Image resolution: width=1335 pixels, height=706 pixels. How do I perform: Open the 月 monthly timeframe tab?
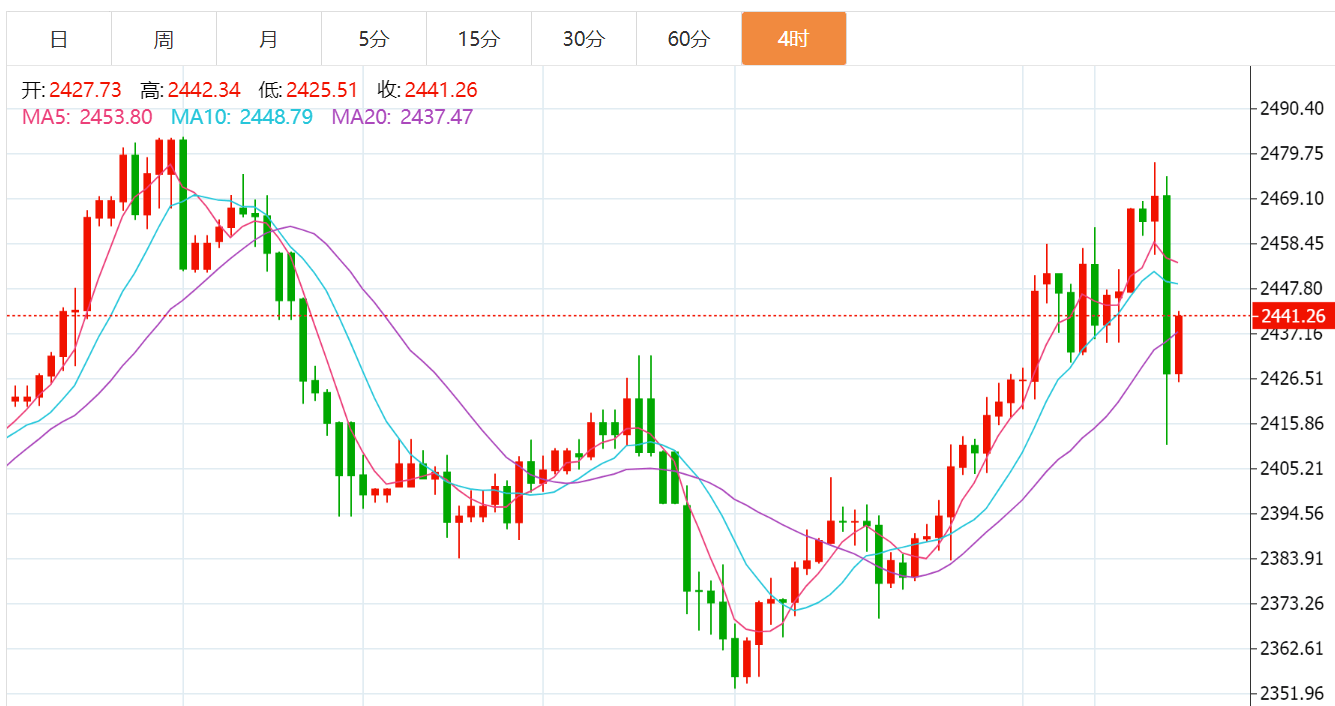tap(269, 39)
